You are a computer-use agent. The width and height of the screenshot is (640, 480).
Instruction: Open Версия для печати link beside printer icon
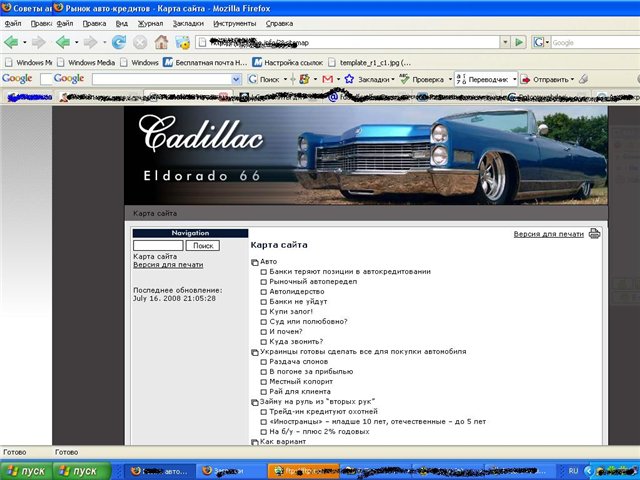[549, 234]
